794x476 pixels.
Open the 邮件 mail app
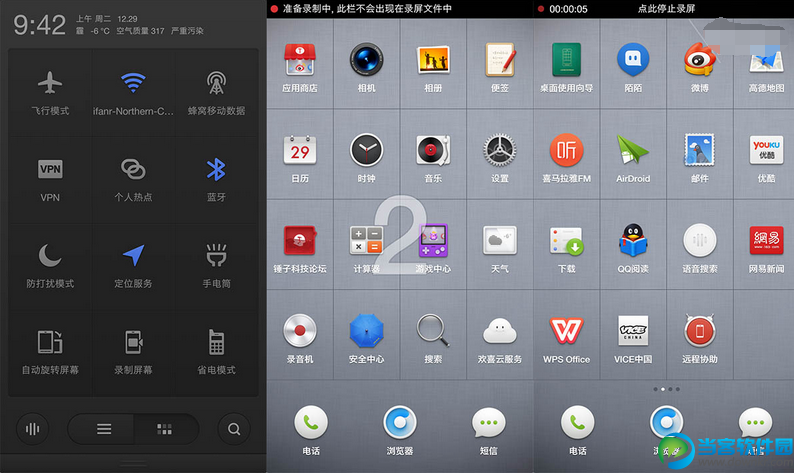(x=700, y=150)
